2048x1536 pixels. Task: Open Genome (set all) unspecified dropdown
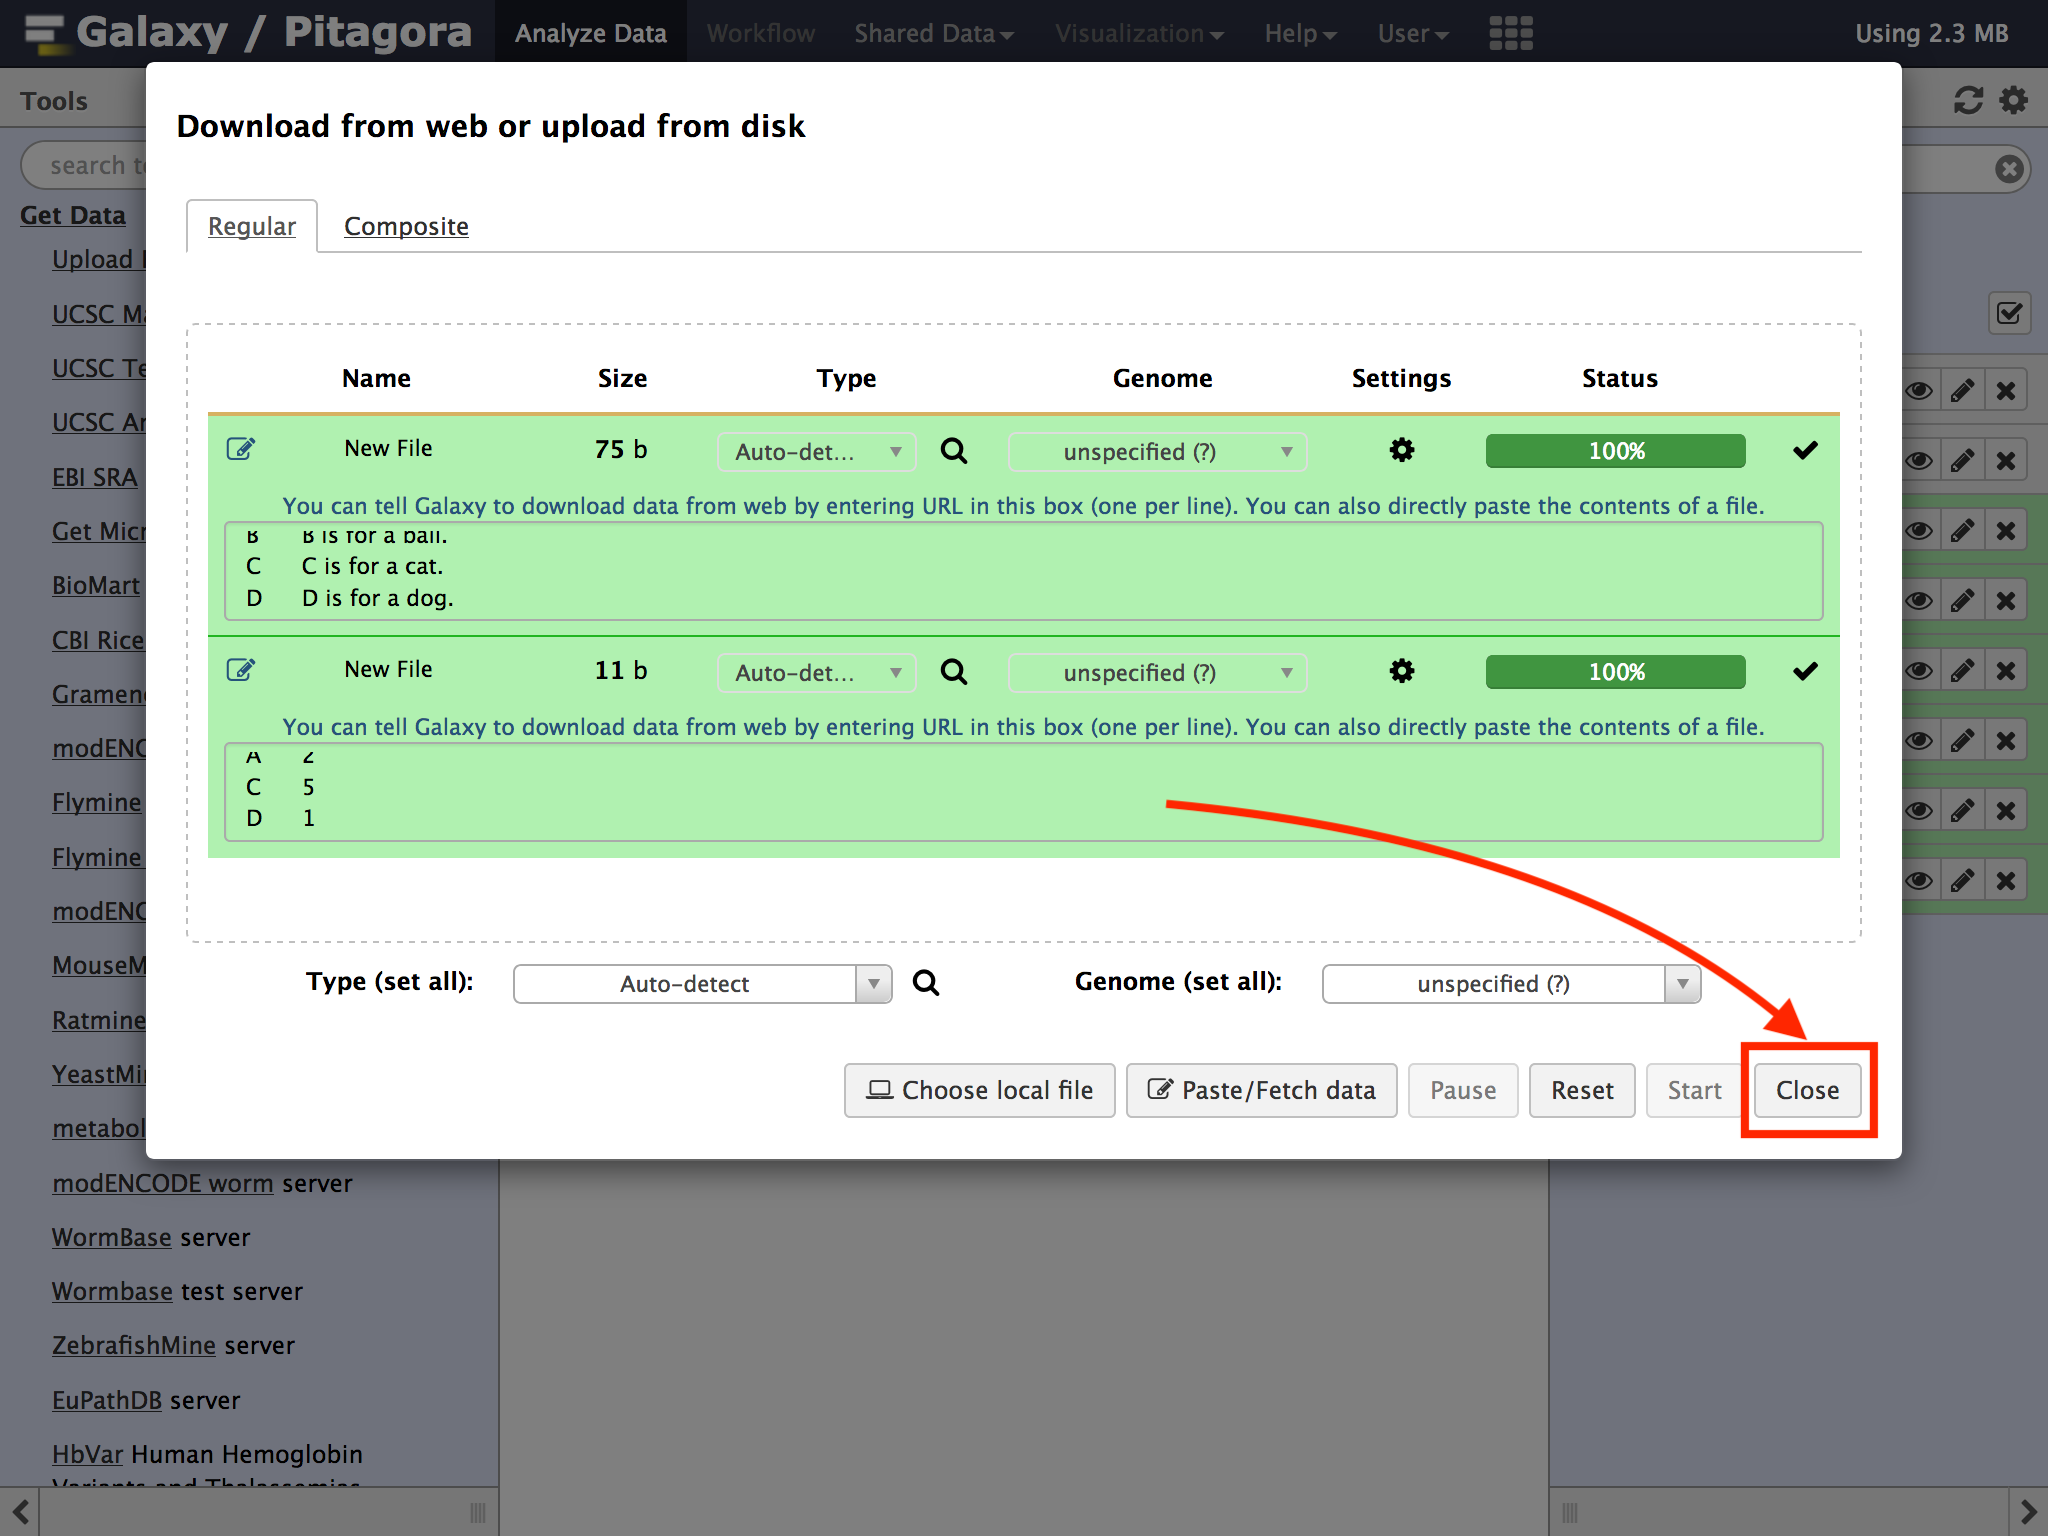click(x=1510, y=984)
